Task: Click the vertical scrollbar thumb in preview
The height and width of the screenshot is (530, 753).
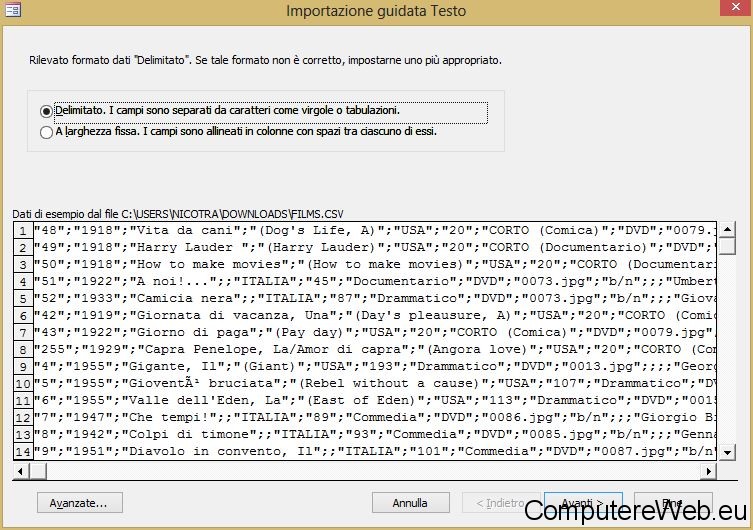Action: tap(727, 246)
